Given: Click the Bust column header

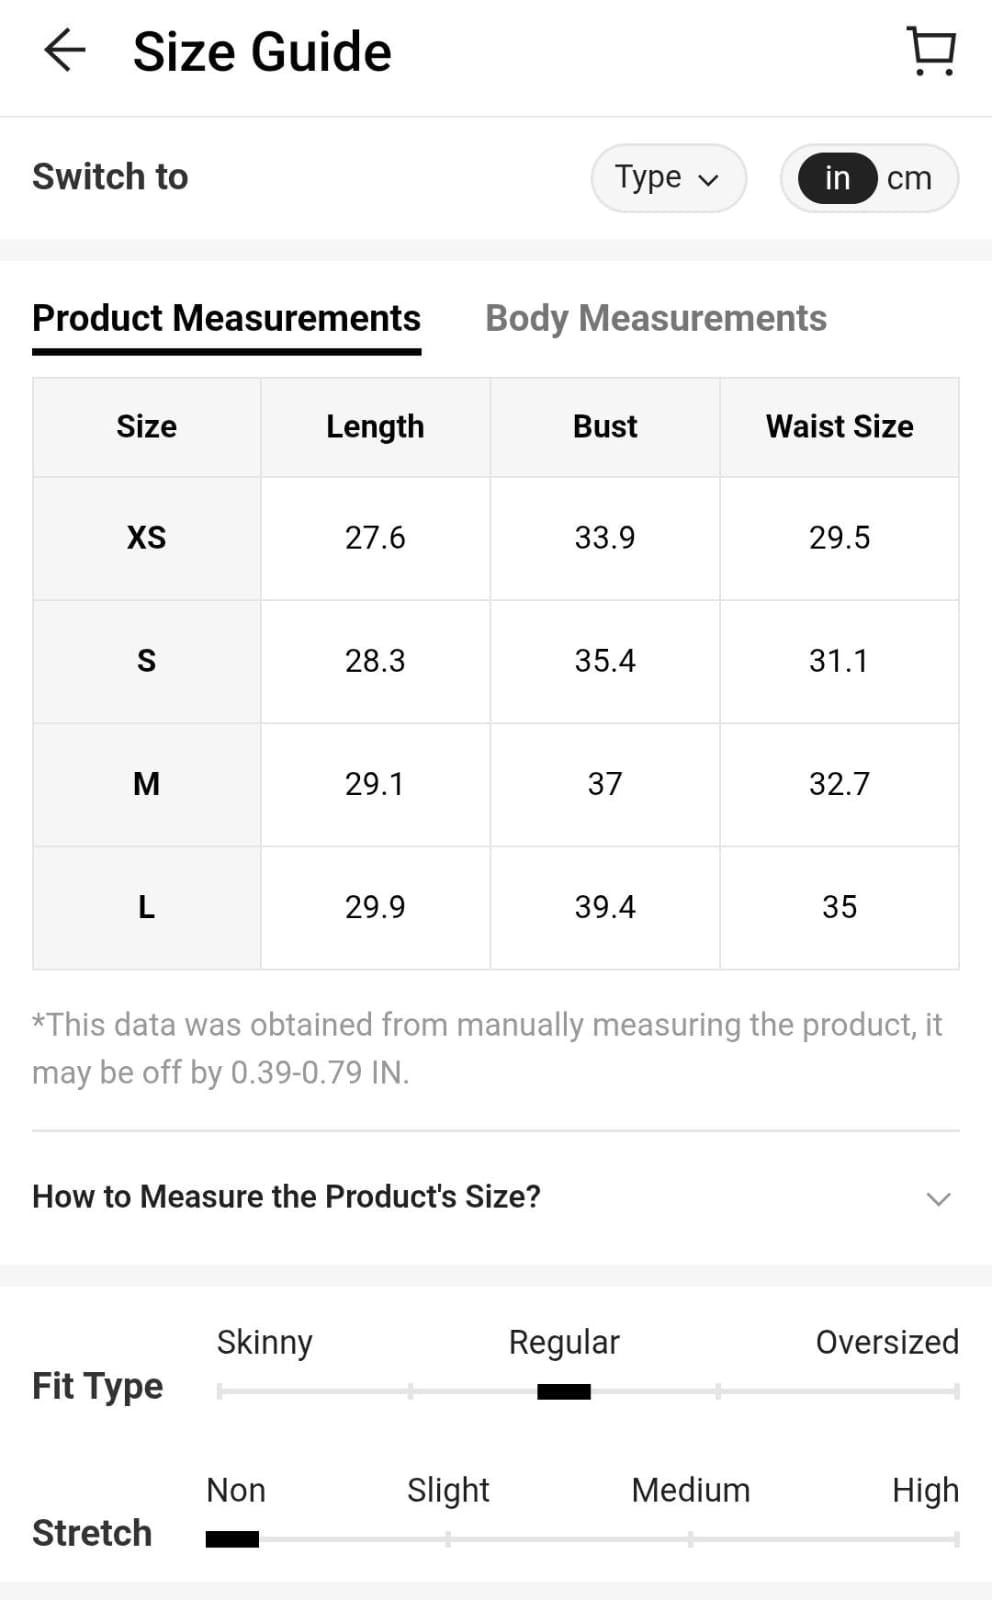Looking at the screenshot, I should (x=605, y=427).
